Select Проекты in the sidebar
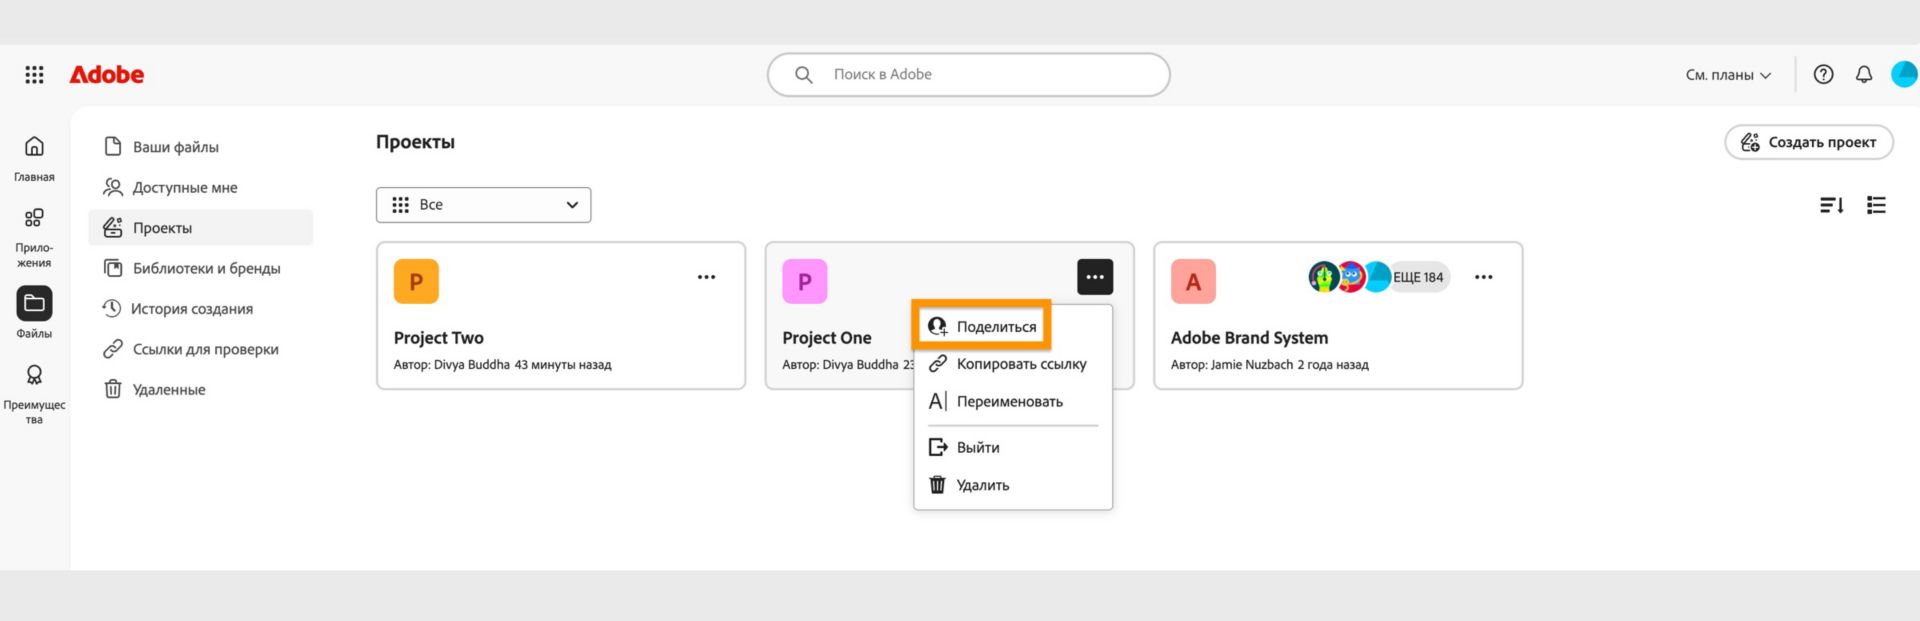The image size is (1920, 621). 200,228
